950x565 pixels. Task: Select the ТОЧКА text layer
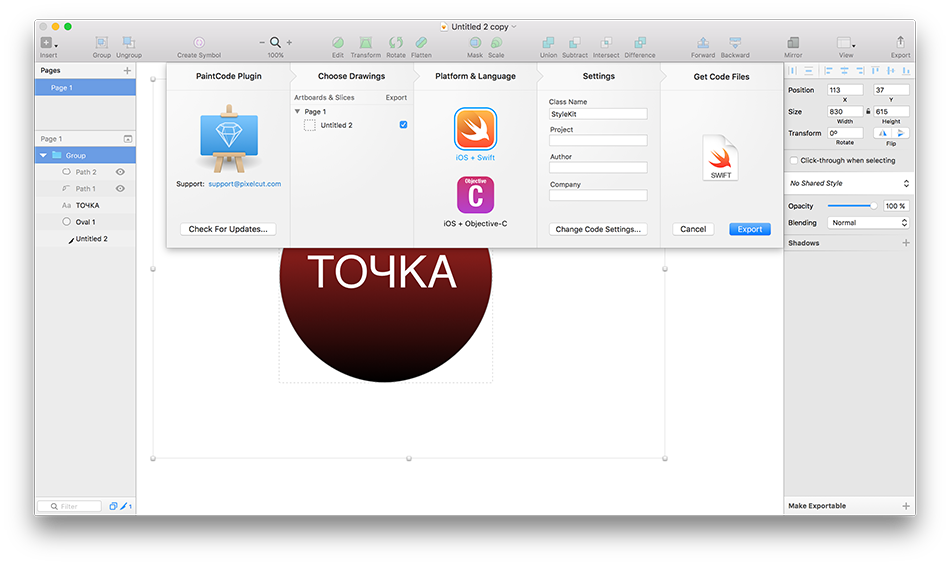tap(85, 205)
